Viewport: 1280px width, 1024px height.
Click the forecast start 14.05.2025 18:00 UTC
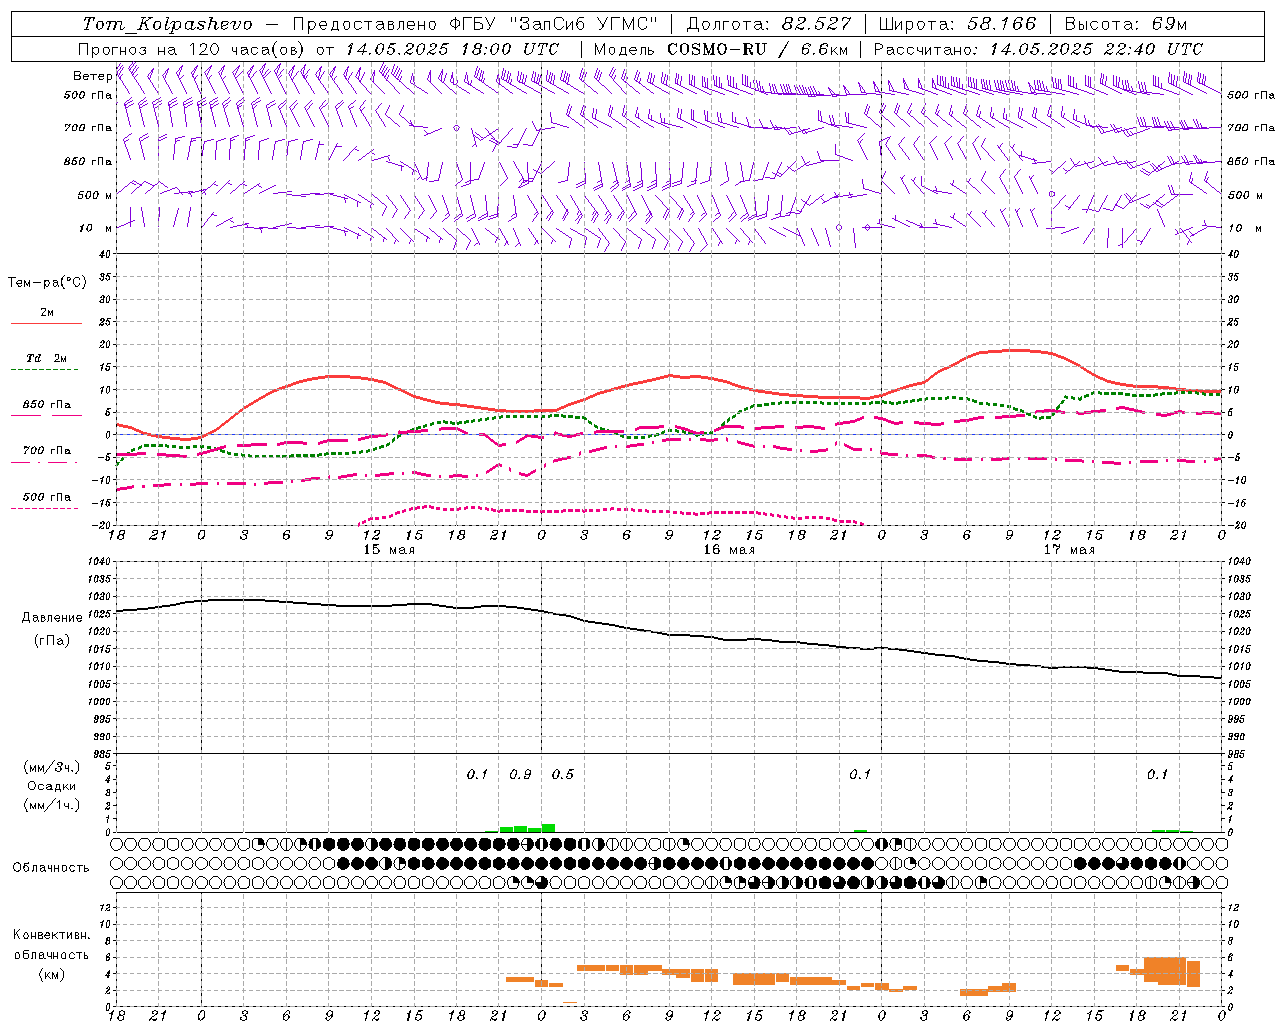[x=452, y=49]
